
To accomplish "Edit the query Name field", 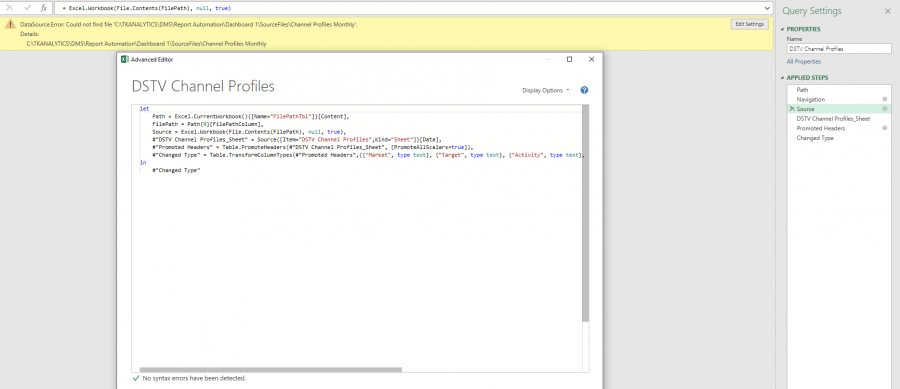I will 839,49.
